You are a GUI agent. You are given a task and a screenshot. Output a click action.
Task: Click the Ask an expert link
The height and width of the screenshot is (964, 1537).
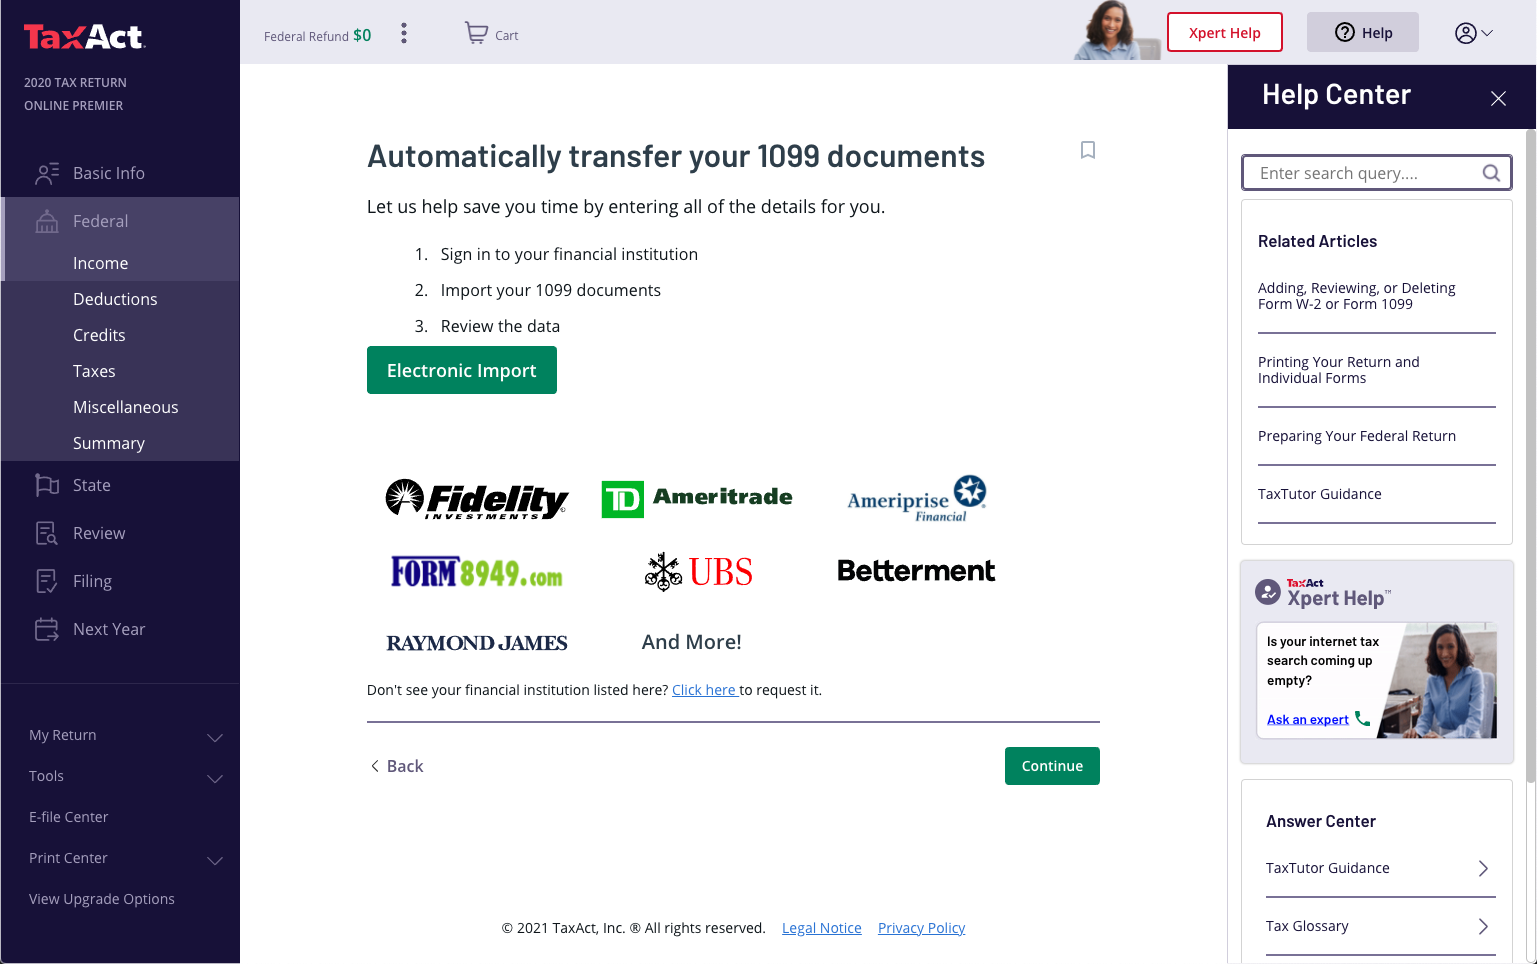[x=1308, y=719]
